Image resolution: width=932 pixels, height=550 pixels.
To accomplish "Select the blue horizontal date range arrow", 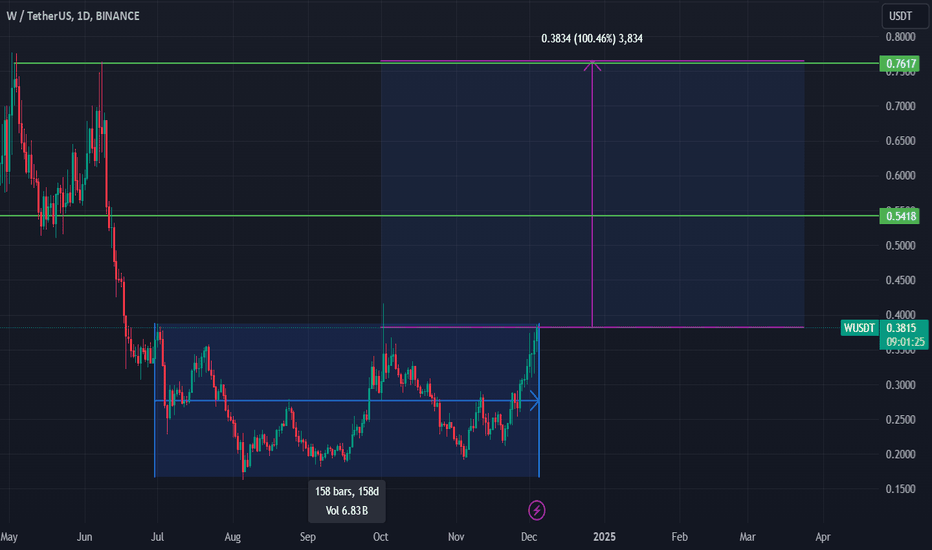I will pos(347,401).
